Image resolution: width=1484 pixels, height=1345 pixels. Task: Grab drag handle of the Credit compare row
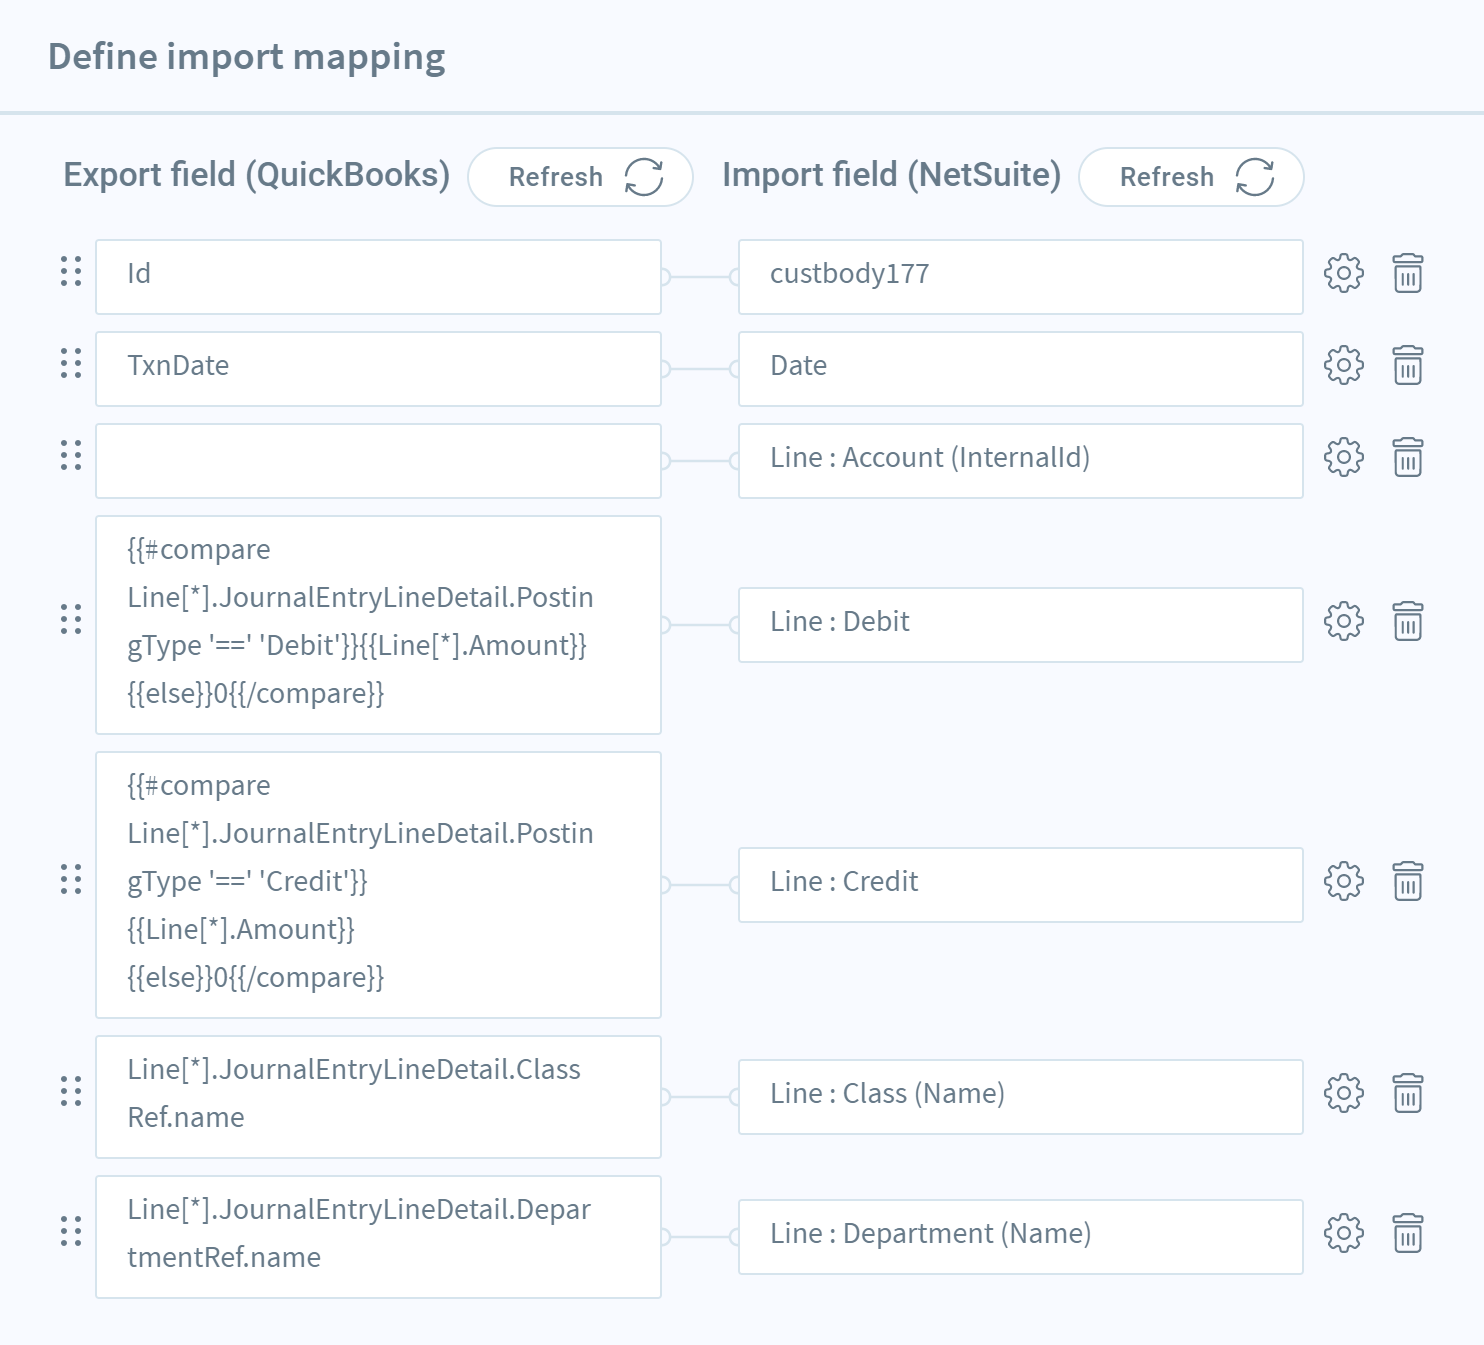71,879
